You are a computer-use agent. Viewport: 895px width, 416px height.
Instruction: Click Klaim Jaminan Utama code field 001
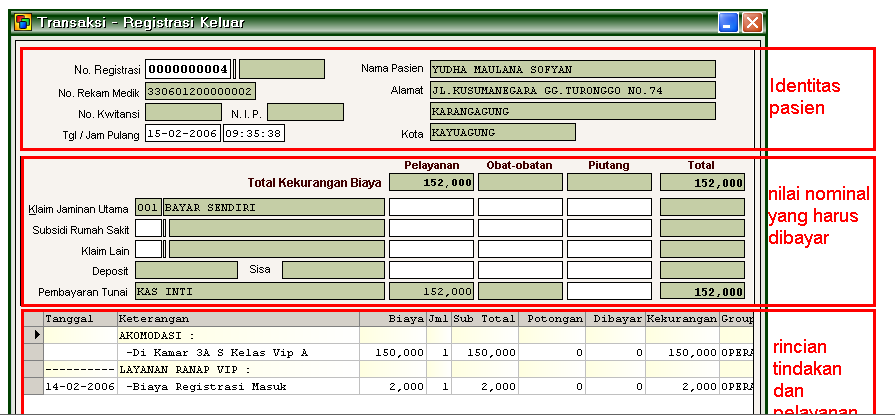coord(148,207)
